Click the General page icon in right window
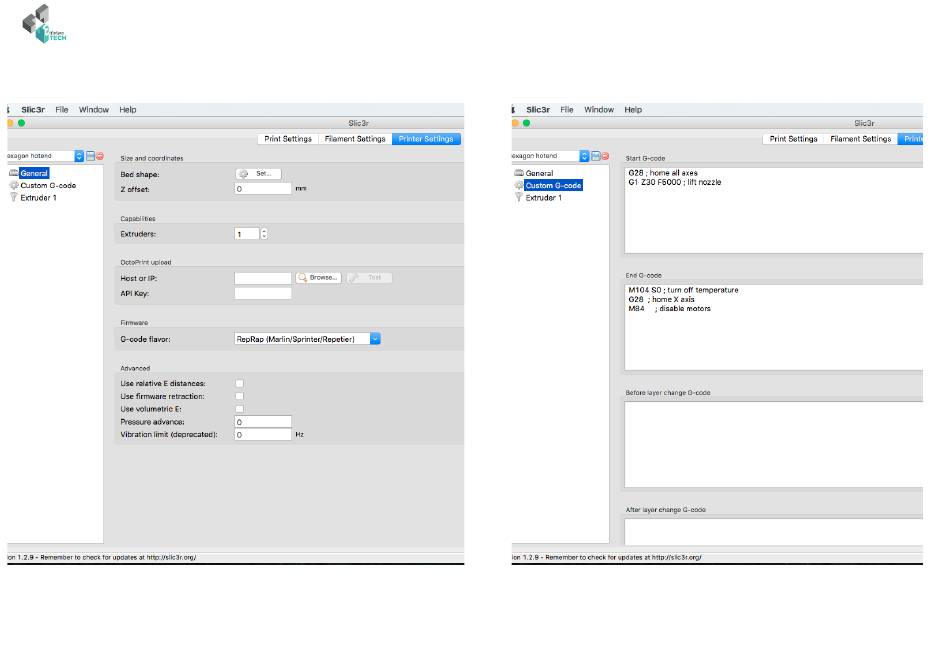This screenshot has width=950, height=667. [519, 173]
